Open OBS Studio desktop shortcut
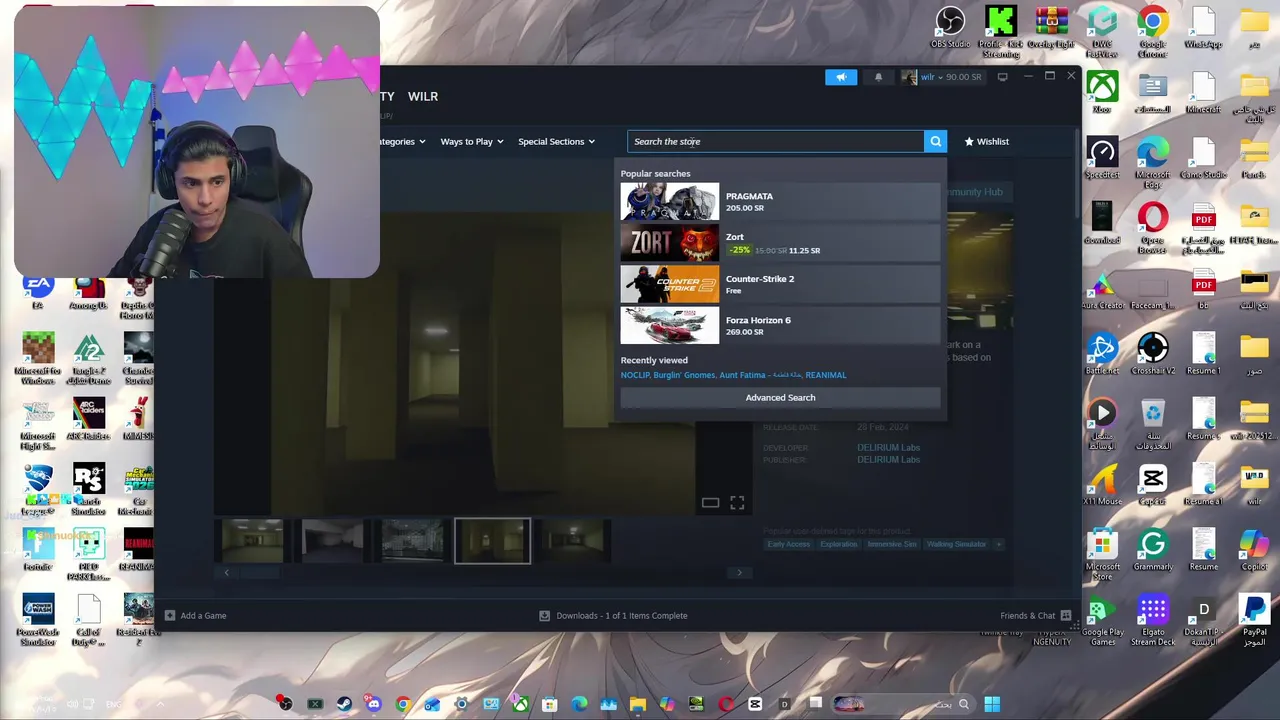 pos(950,28)
